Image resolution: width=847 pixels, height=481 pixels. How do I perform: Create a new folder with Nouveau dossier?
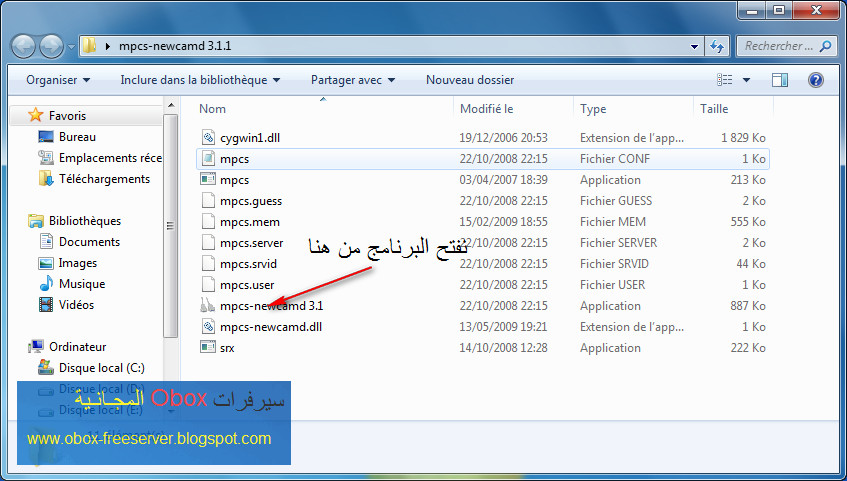pyautogui.click(x=470, y=80)
